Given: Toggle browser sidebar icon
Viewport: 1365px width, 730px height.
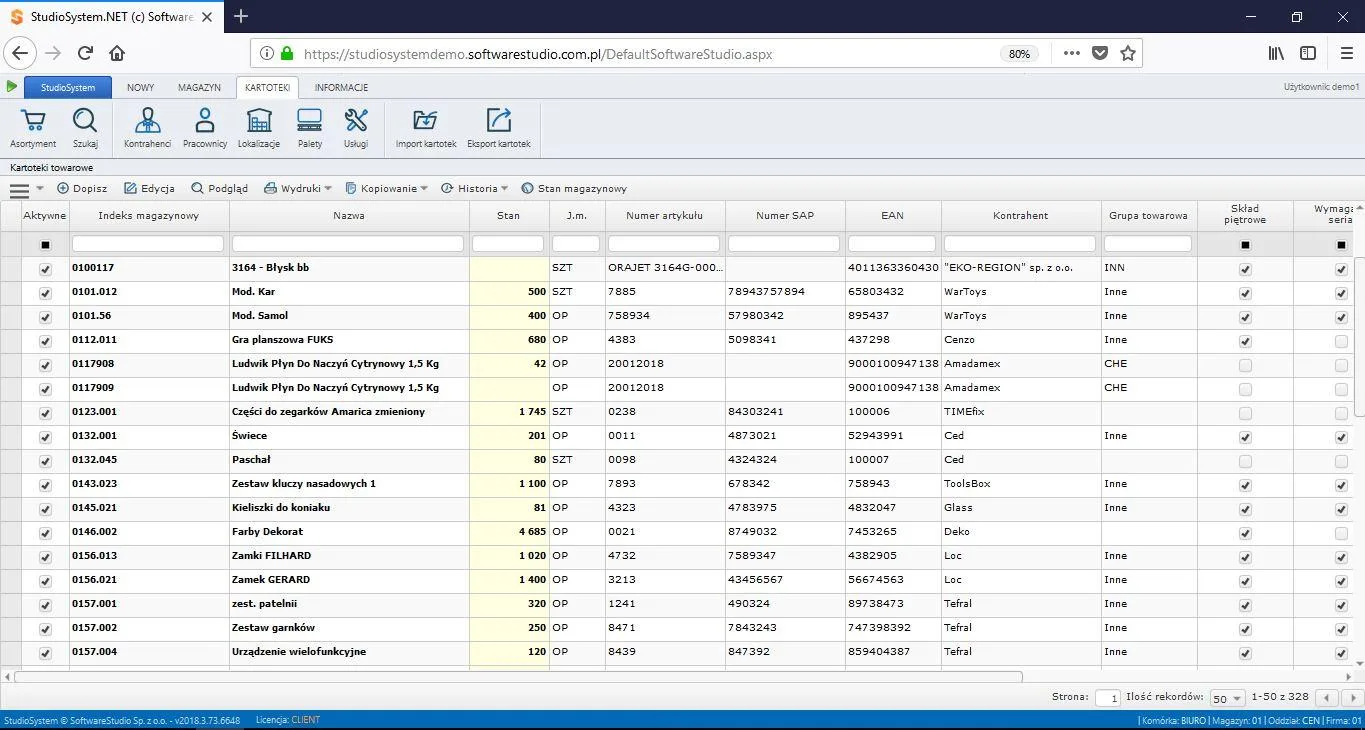Looking at the screenshot, I should (x=1307, y=54).
